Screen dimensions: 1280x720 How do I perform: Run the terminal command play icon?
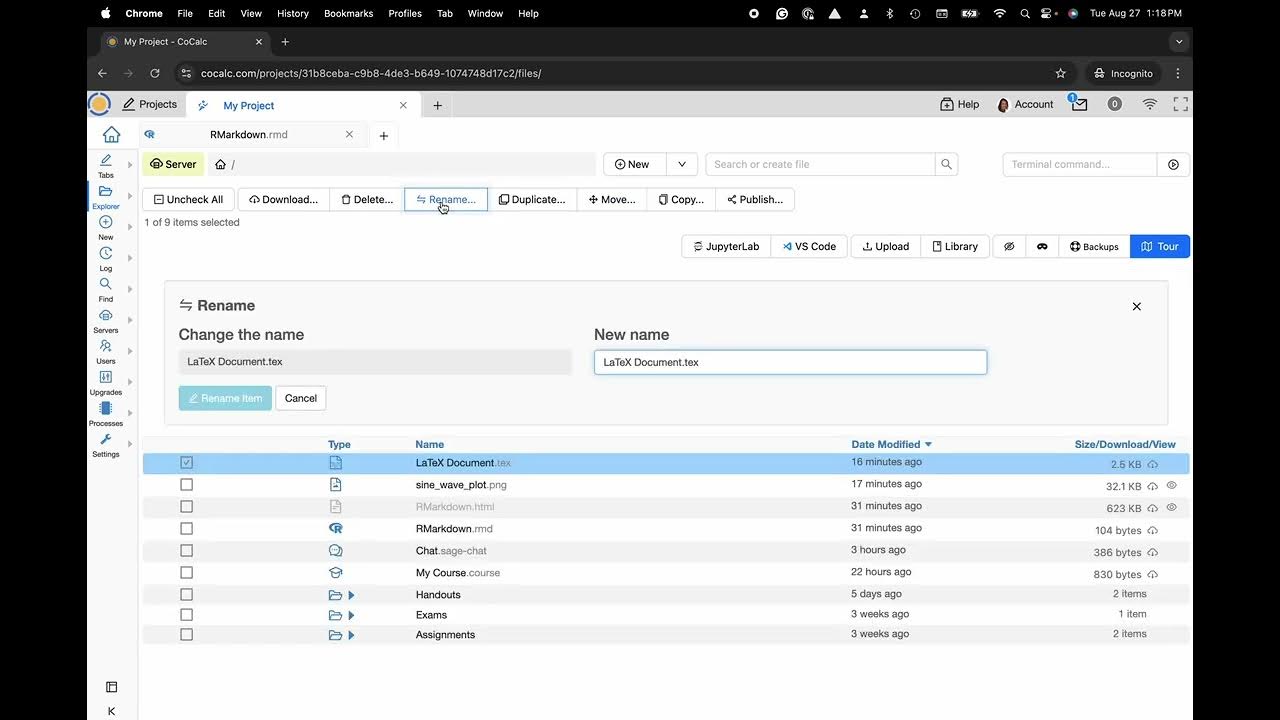tap(1173, 164)
